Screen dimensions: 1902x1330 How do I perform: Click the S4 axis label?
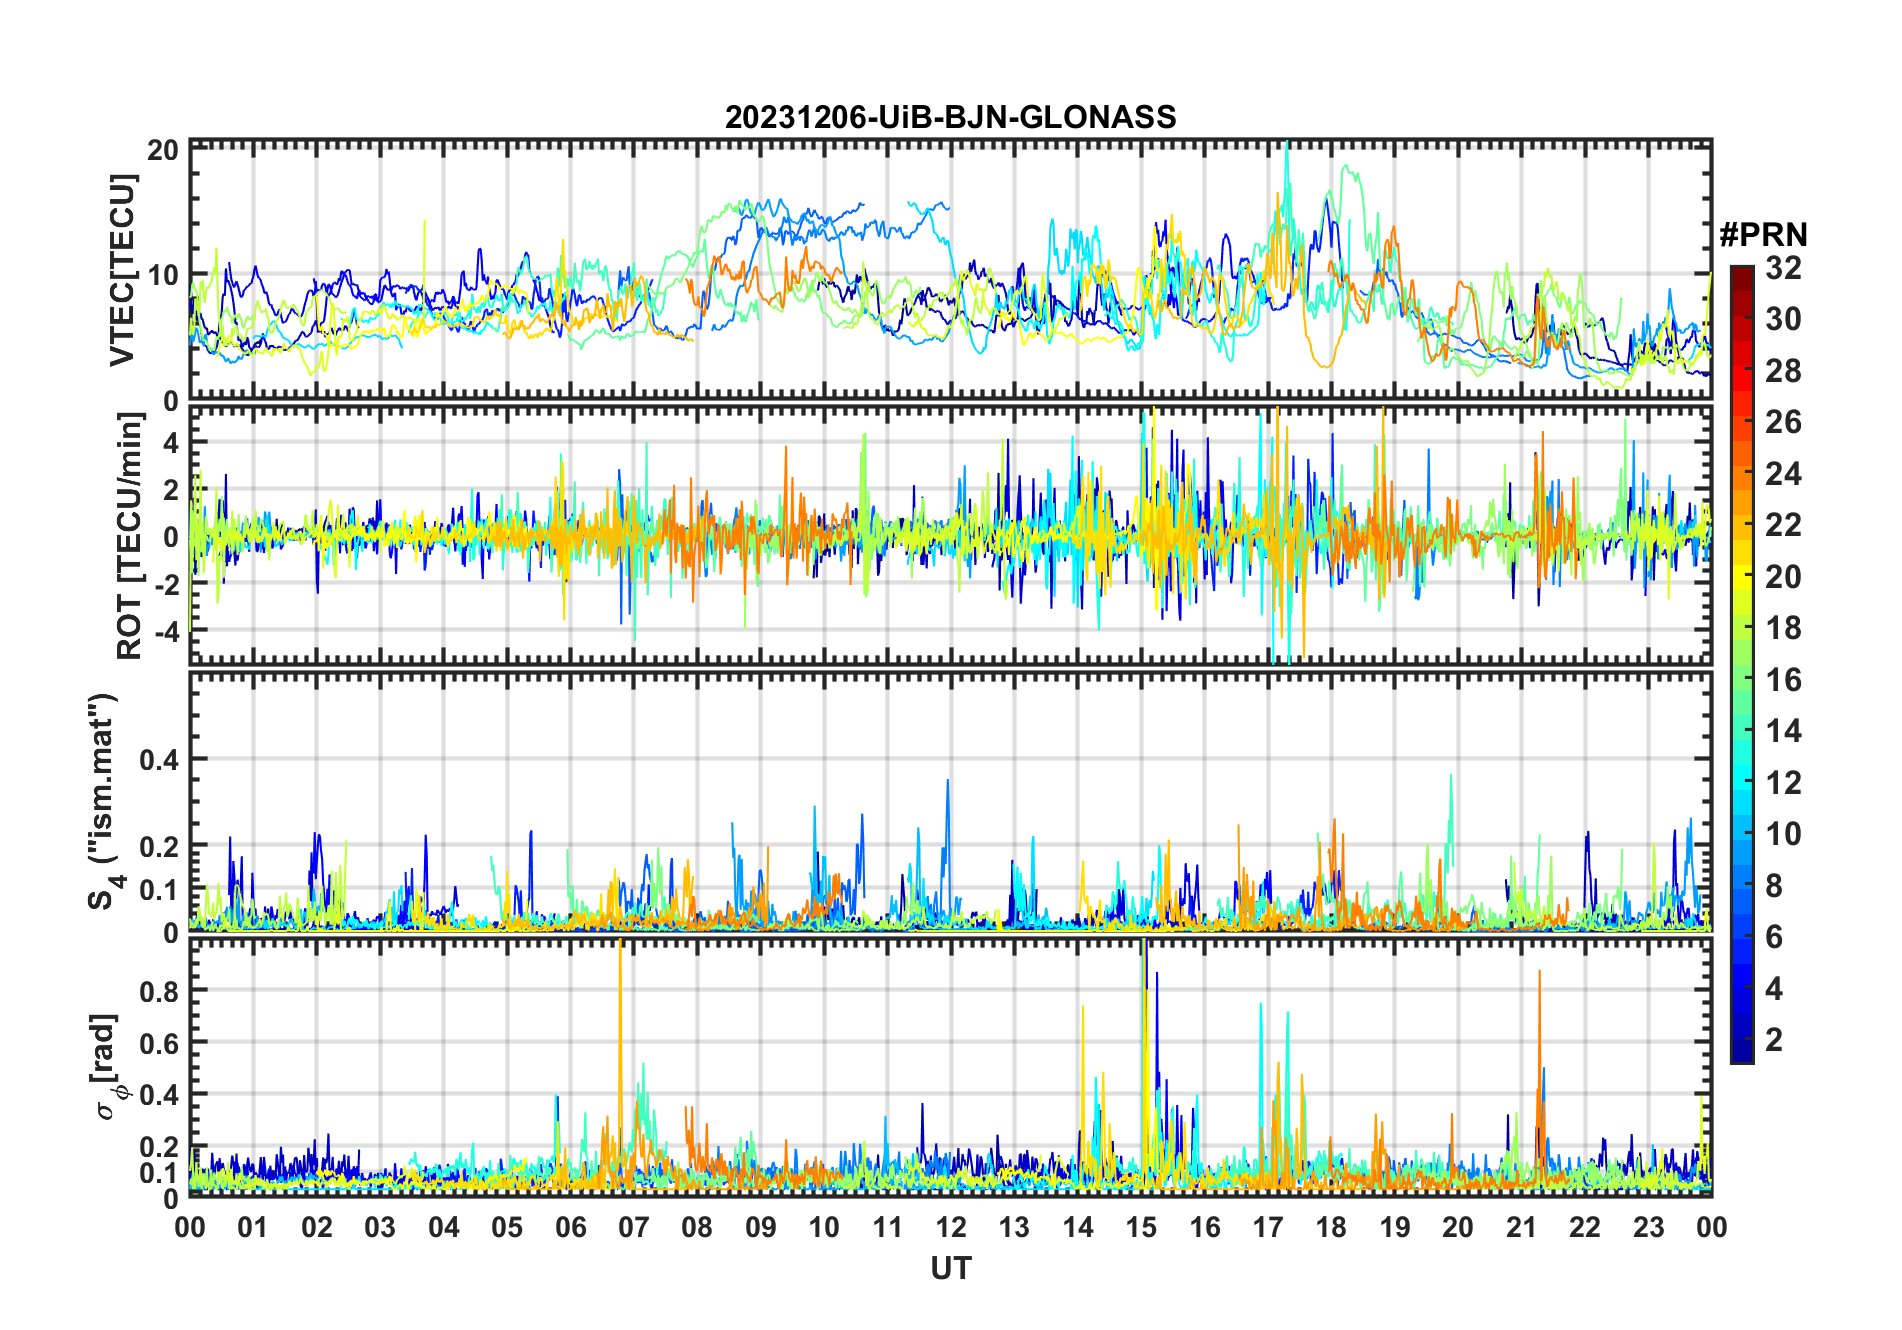[x=104, y=801]
